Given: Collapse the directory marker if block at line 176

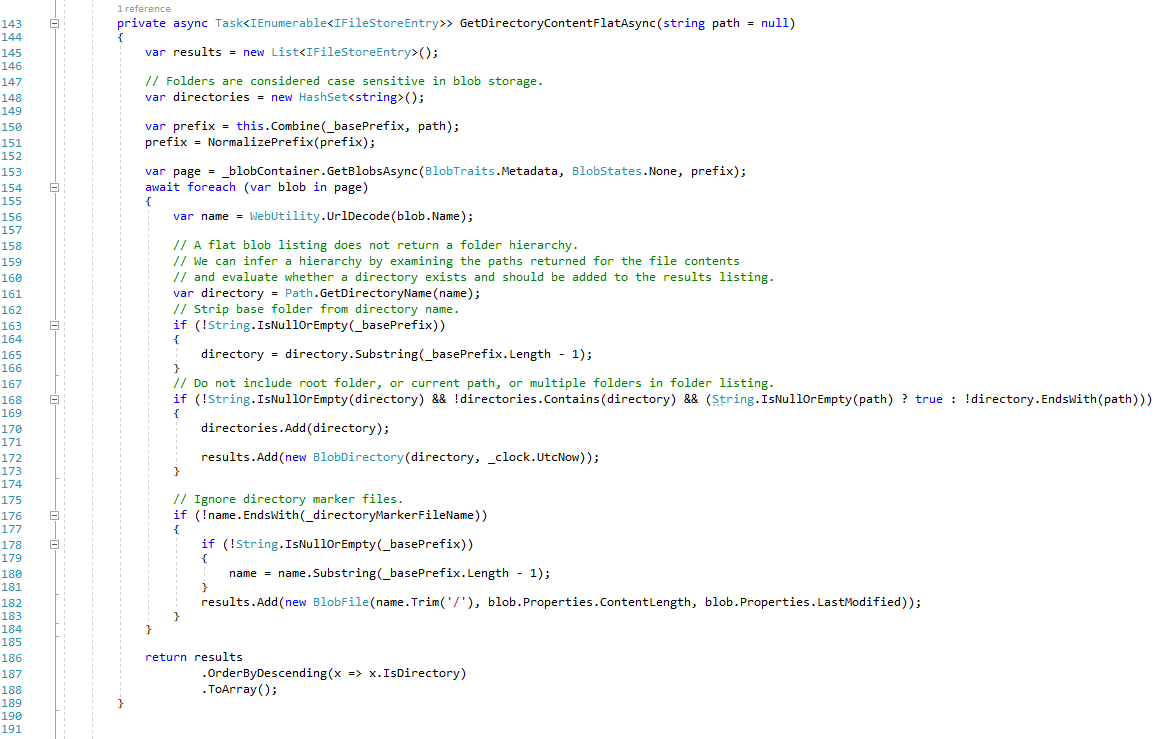Looking at the screenshot, I should click(x=54, y=515).
